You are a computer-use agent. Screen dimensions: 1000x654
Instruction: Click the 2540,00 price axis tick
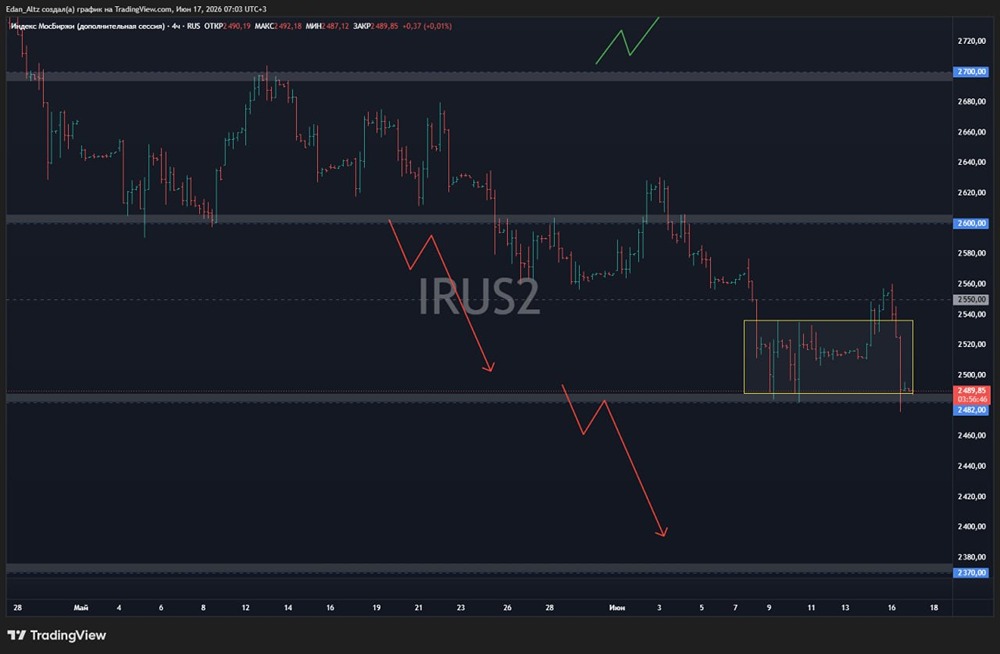(971, 314)
